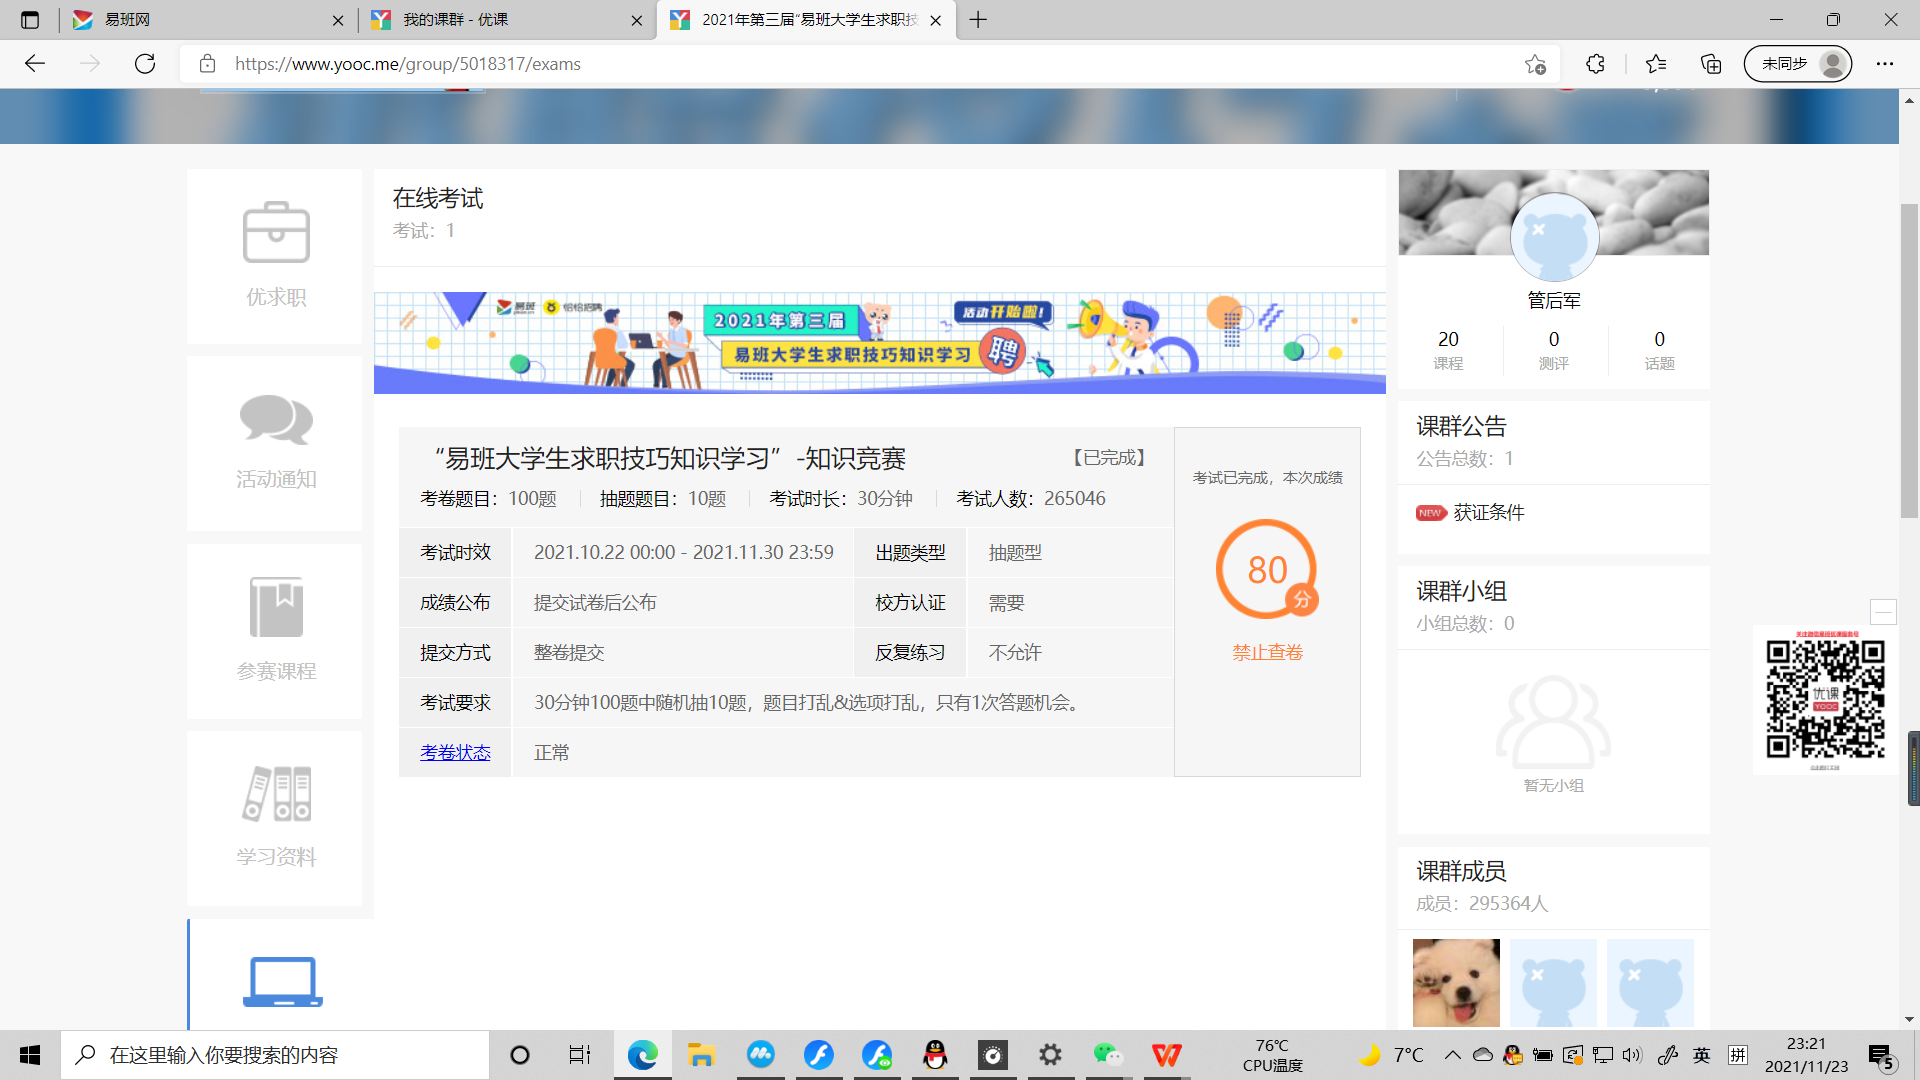
Task: Click the browser refresh icon
Action: click(x=145, y=64)
